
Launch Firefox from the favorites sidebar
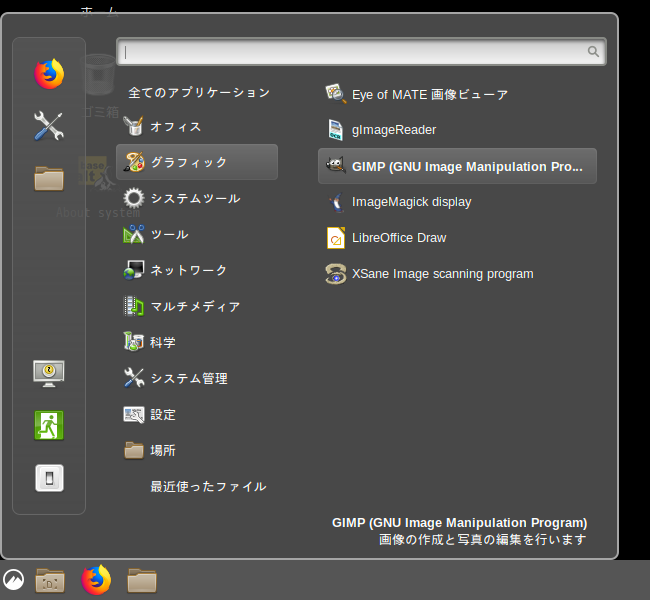coord(49,74)
